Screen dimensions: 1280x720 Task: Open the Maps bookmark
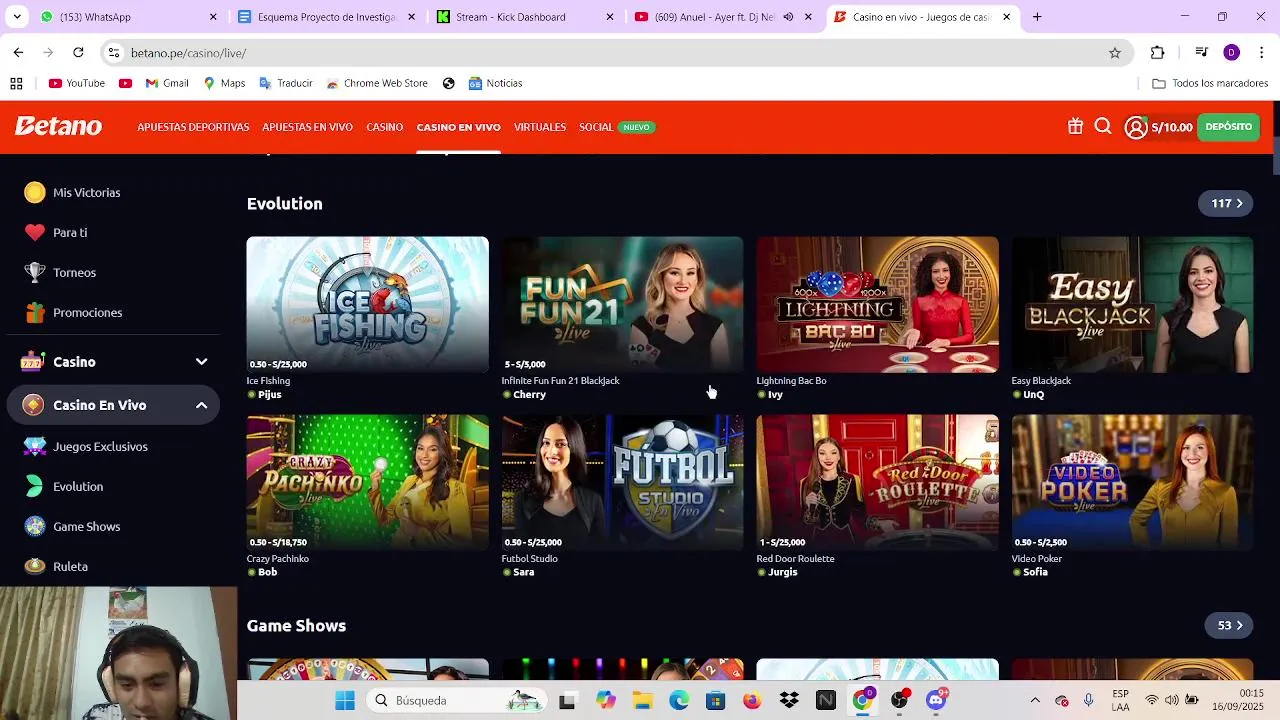pyautogui.click(x=224, y=83)
